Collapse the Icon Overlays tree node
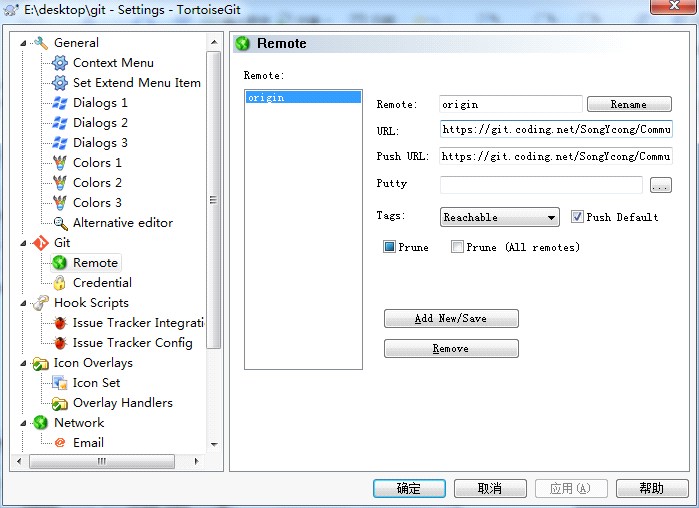 (23, 364)
